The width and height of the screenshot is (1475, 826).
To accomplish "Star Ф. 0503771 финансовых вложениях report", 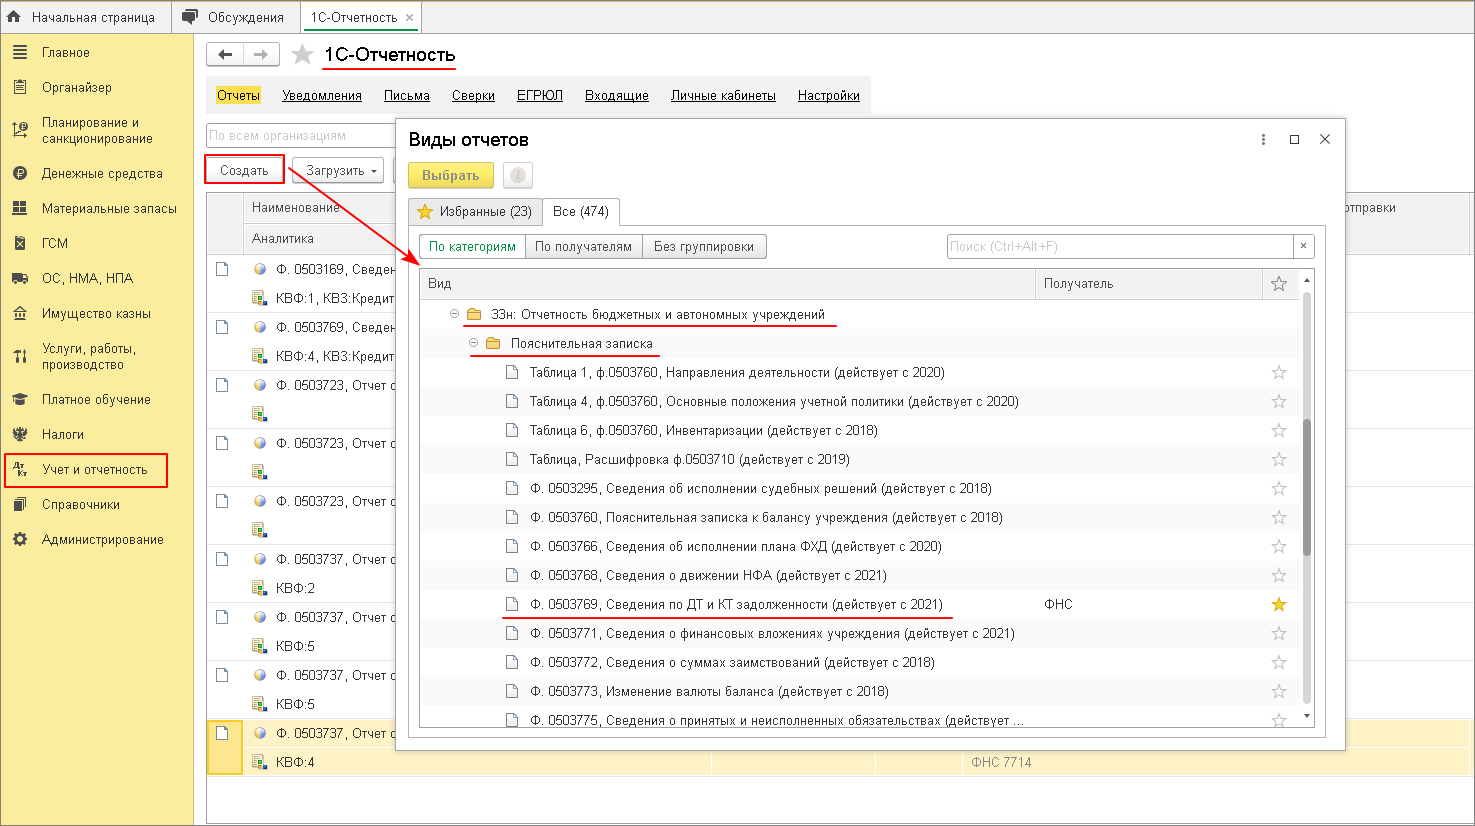I will pos(1278,633).
